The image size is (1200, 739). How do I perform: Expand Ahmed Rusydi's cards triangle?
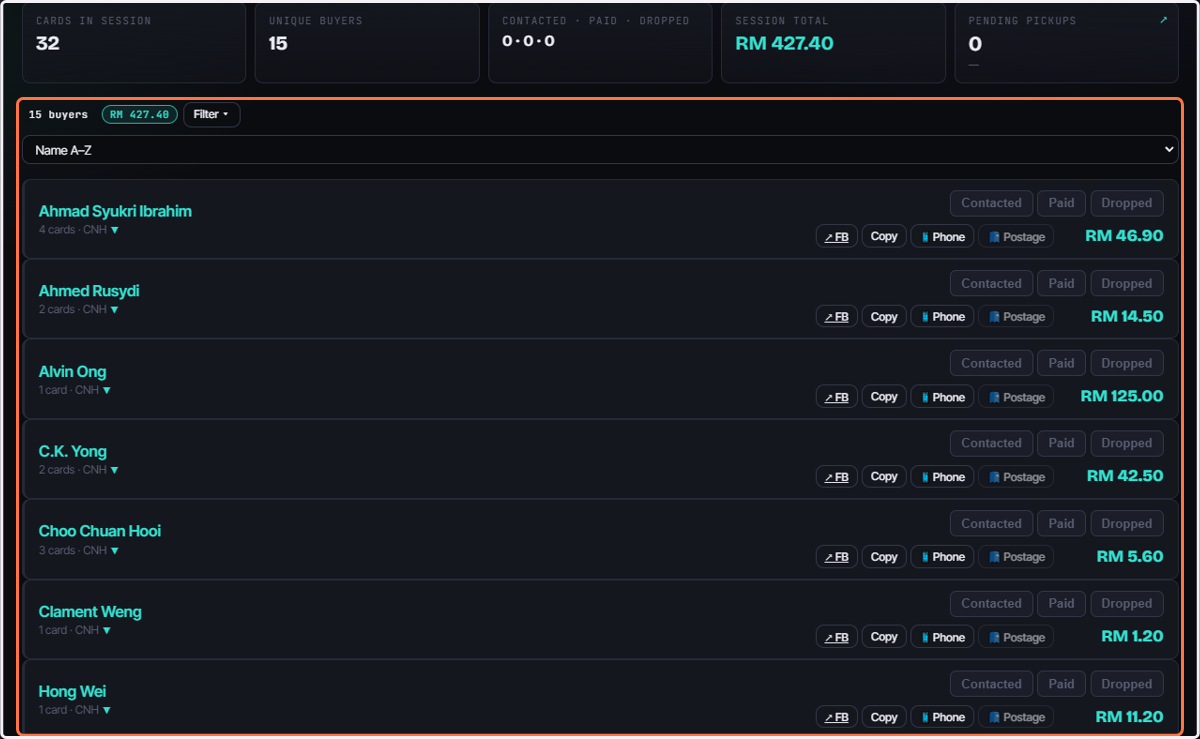pos(114,310)
